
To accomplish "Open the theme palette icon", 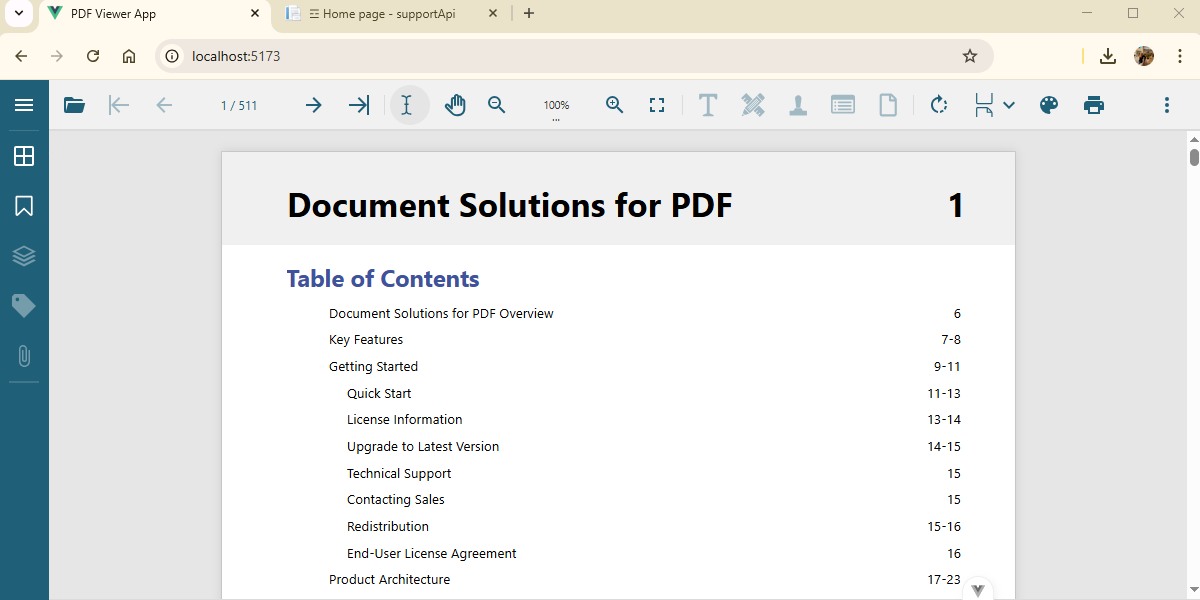I will (x=1048, y=105).
